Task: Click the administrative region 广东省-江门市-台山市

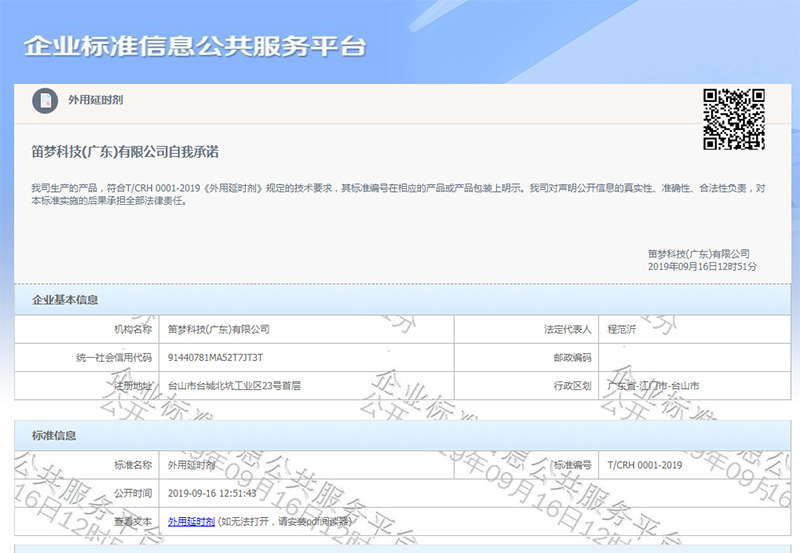Action: coord(653,385)
